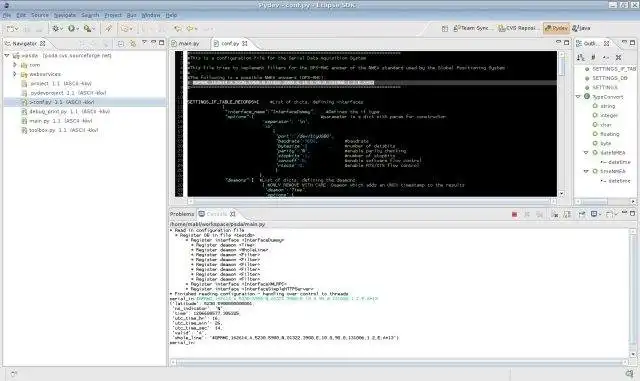Switch to the Problems tab
Viewport: 640px width, 381px height.
pyautogui.click(x=182, y=214)
